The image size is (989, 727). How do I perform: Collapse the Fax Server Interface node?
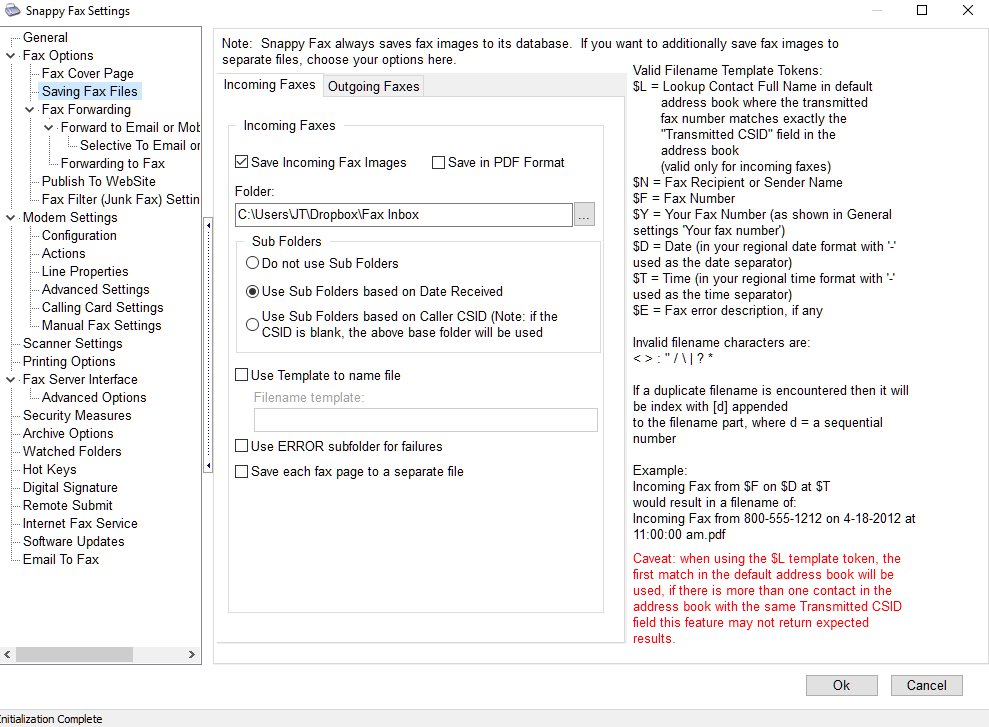click(x=12, y=380)
